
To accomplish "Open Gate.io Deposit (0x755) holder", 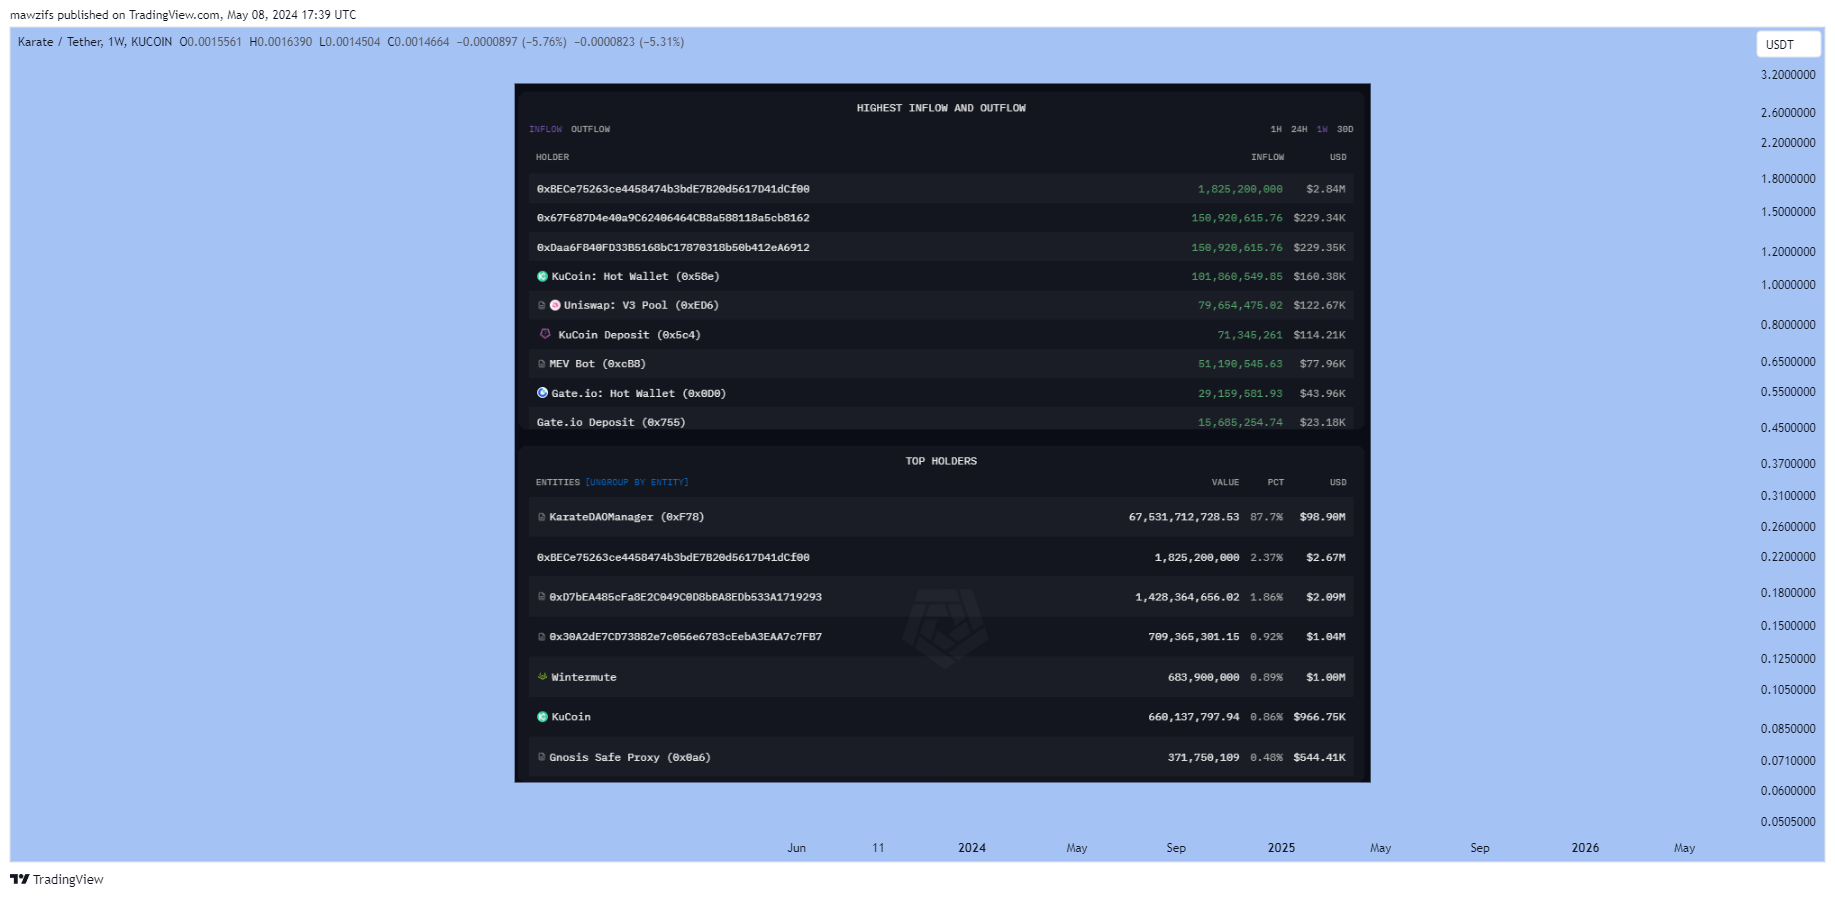I will (x=611, y=422).
